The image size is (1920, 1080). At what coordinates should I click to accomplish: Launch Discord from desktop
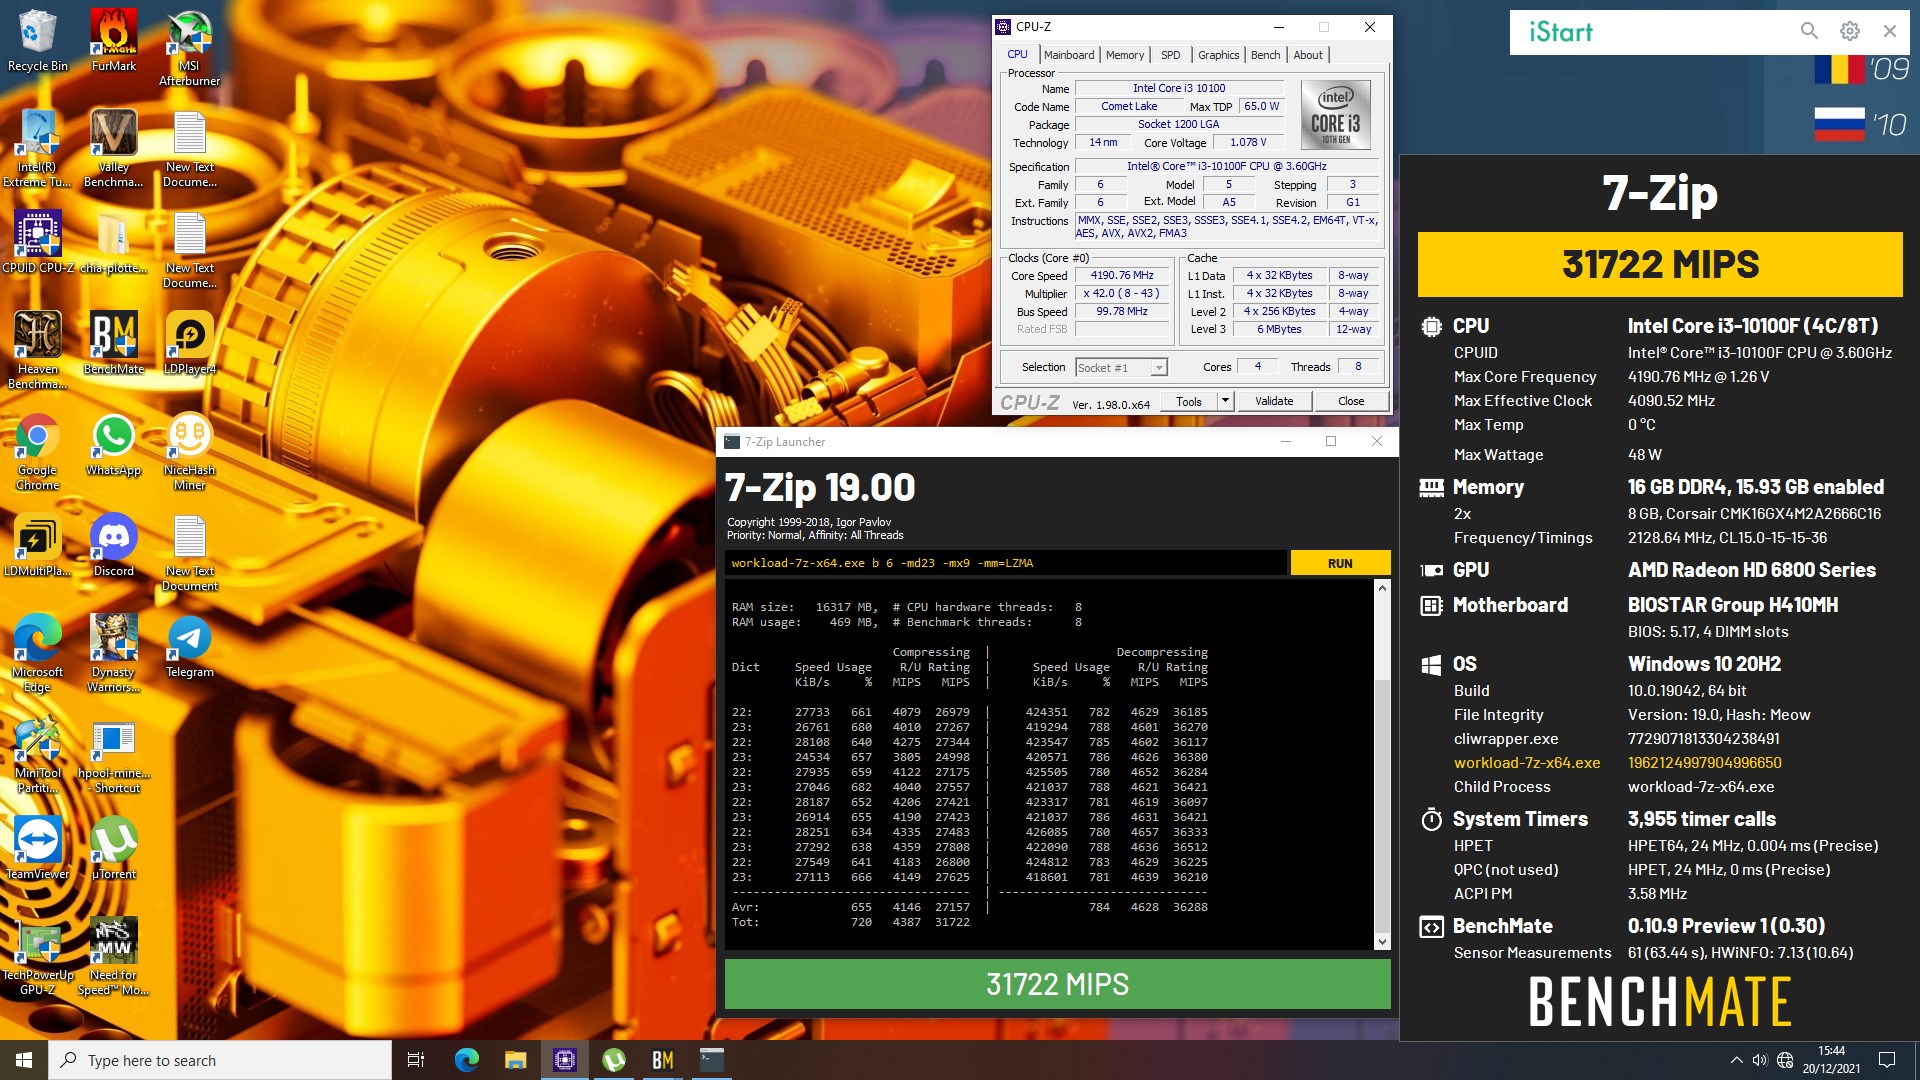click(114, 546)
